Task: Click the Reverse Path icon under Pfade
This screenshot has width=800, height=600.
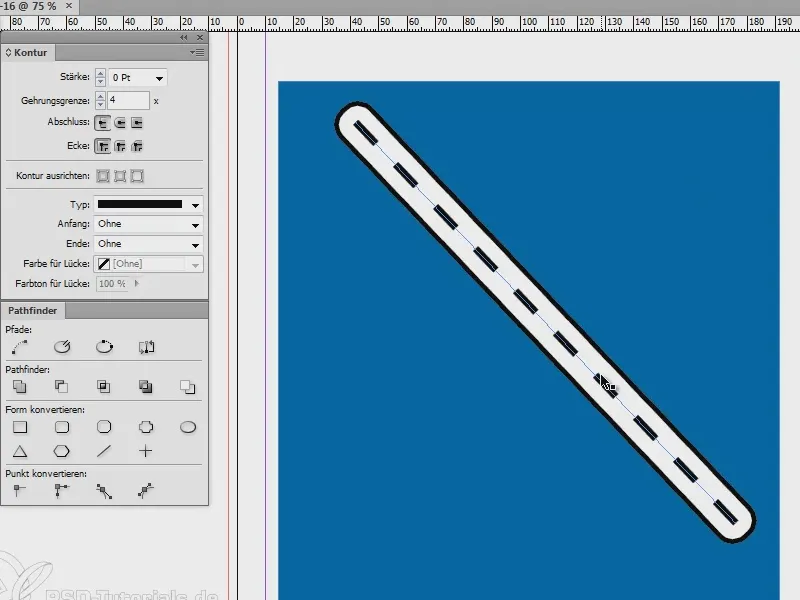Action: (x=146, y=347)
